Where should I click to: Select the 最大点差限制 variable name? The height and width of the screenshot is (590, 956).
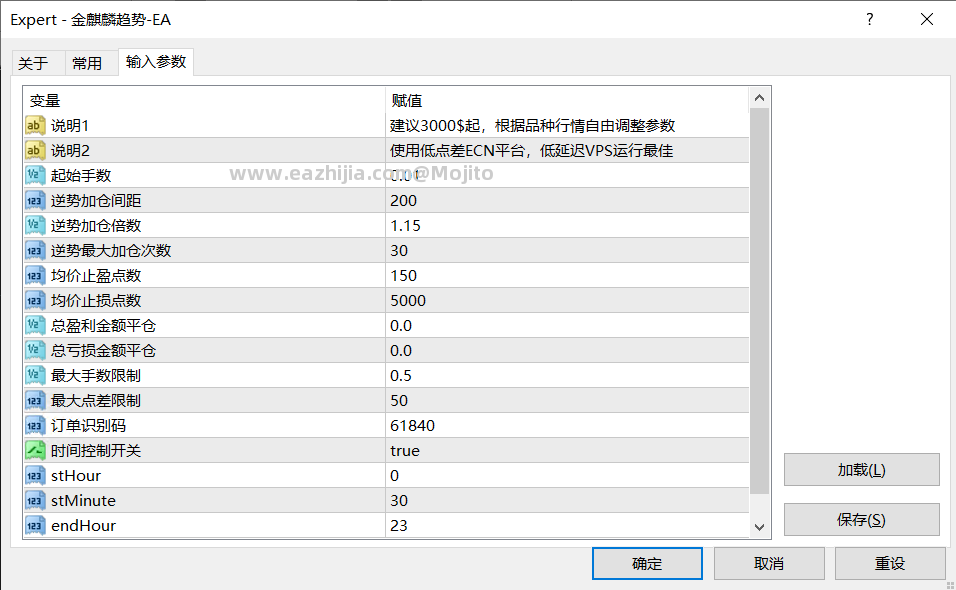click(x=96, y=400)
